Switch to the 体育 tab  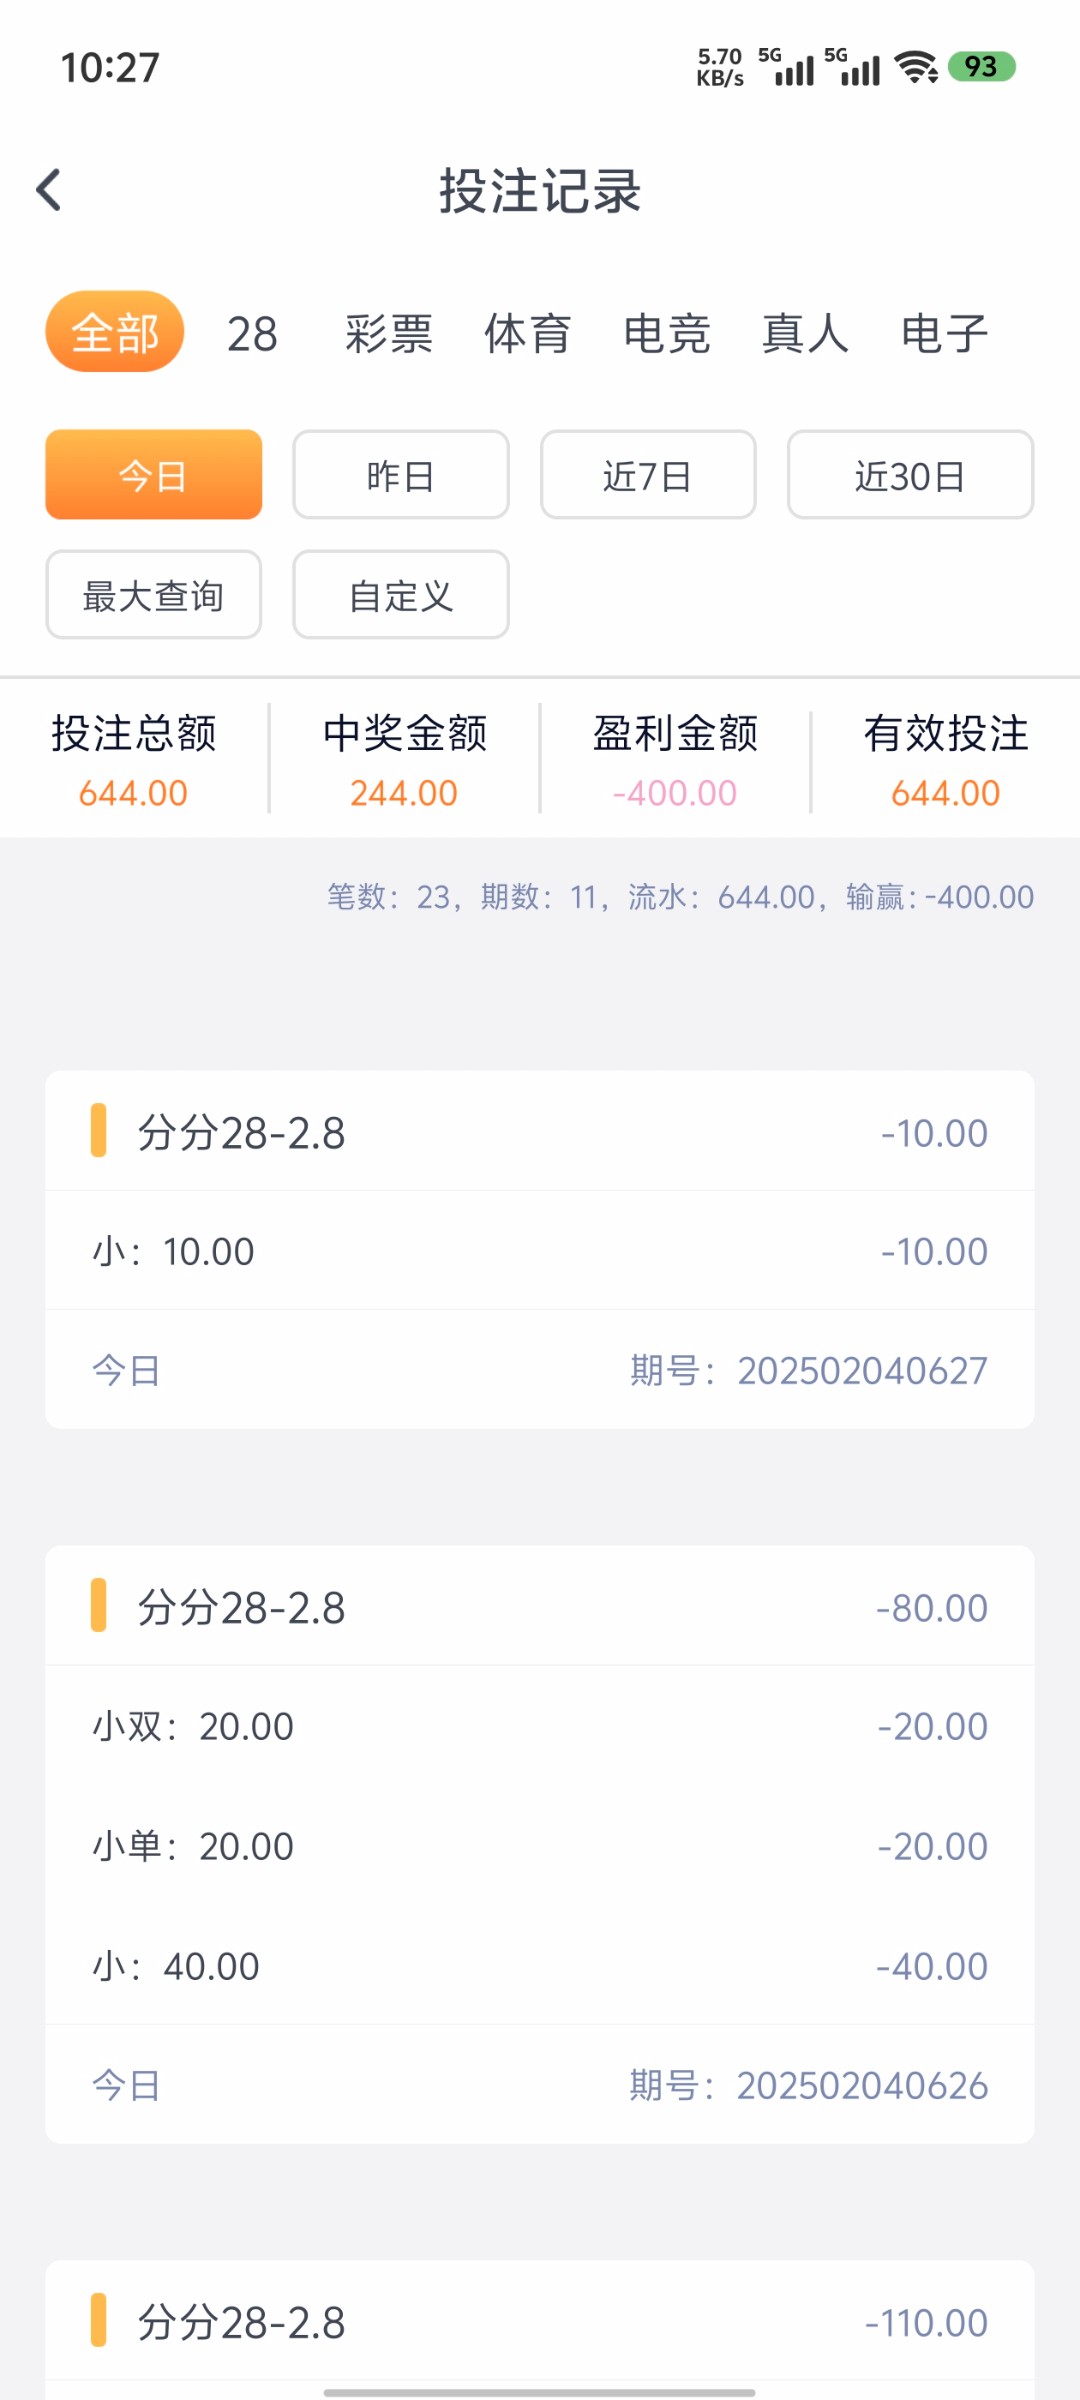click(x=528, y=334)
